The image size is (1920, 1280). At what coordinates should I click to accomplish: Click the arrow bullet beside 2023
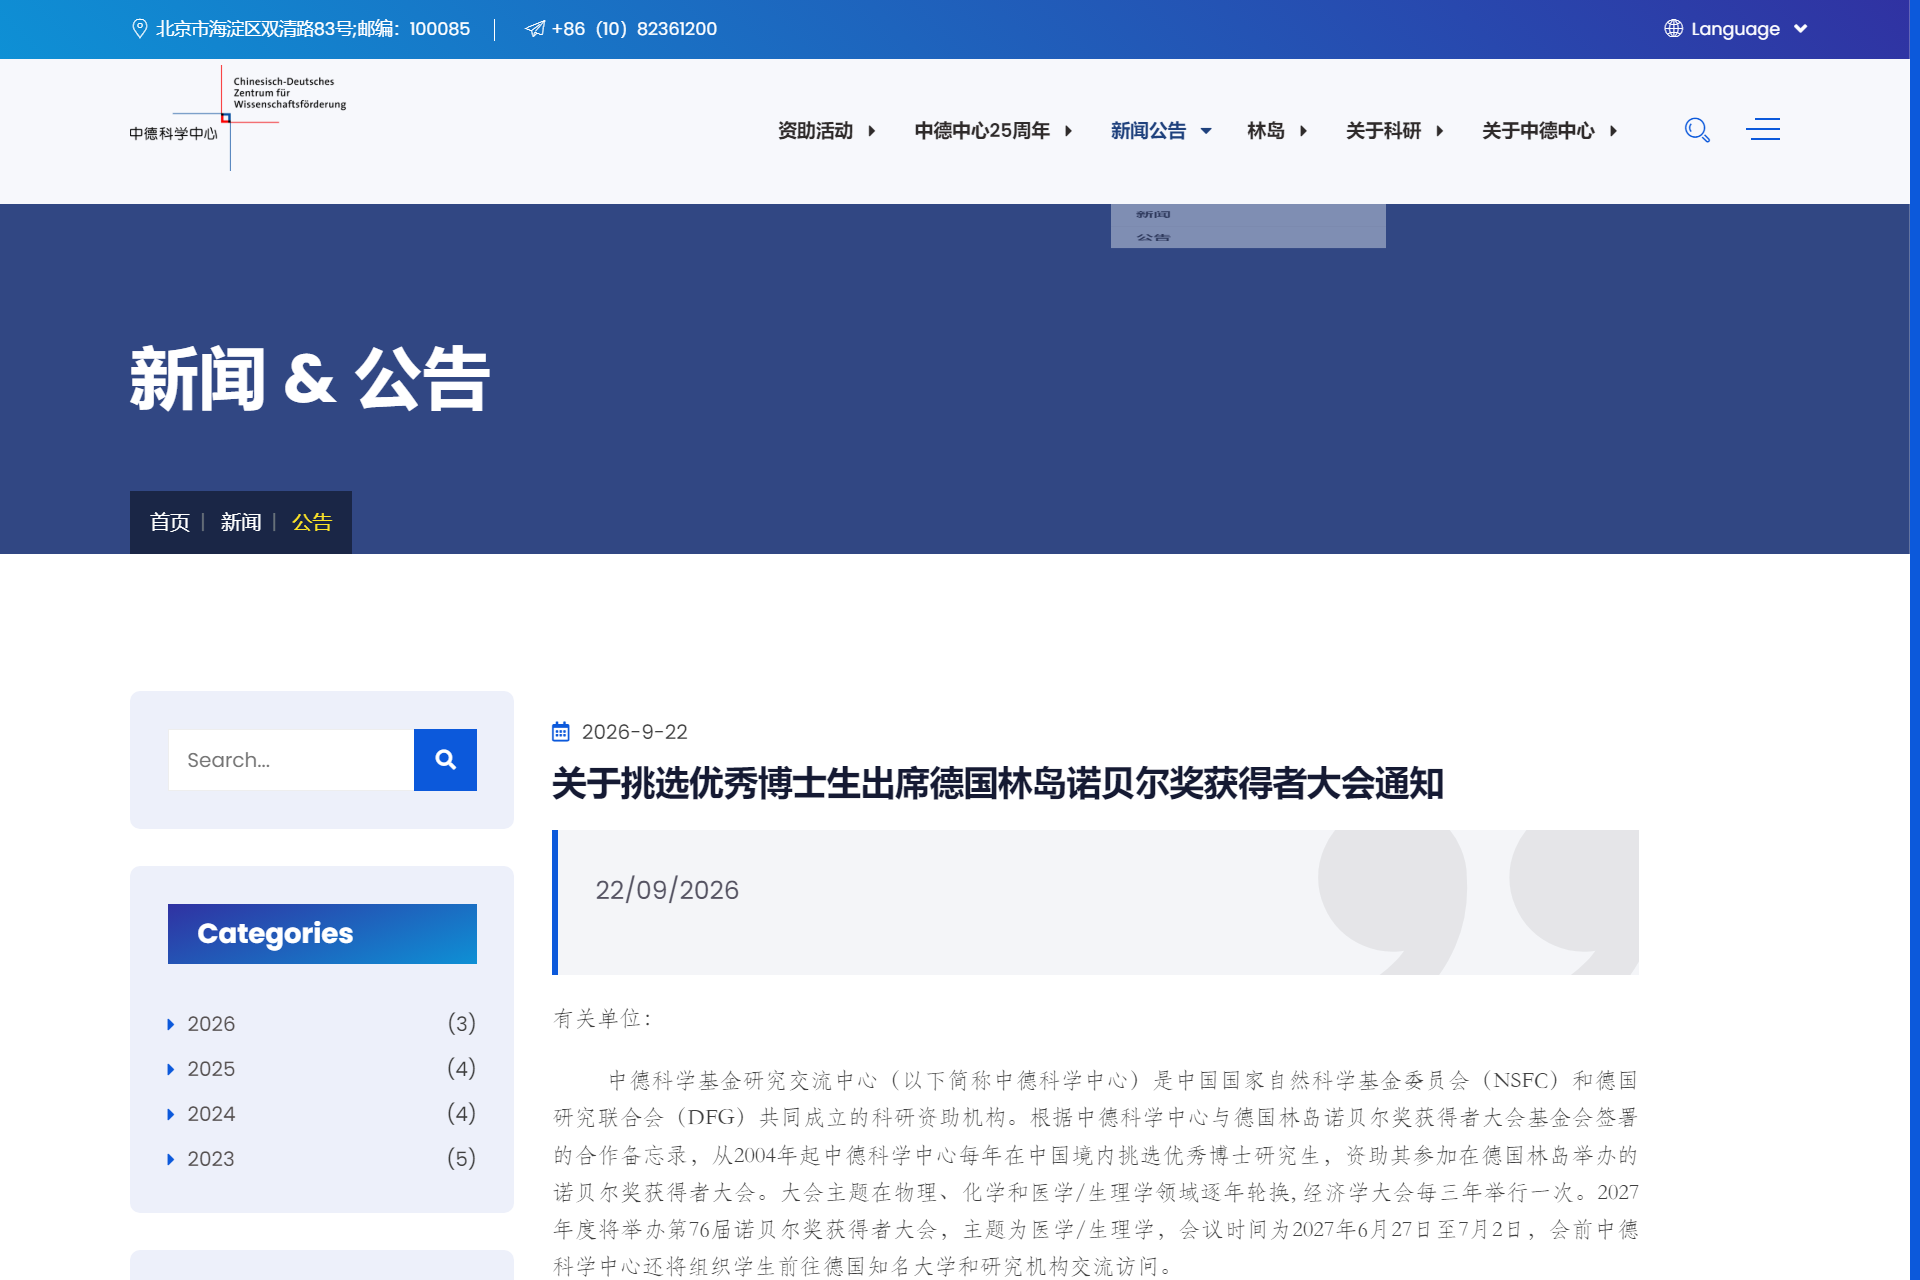coord(171,1159)
